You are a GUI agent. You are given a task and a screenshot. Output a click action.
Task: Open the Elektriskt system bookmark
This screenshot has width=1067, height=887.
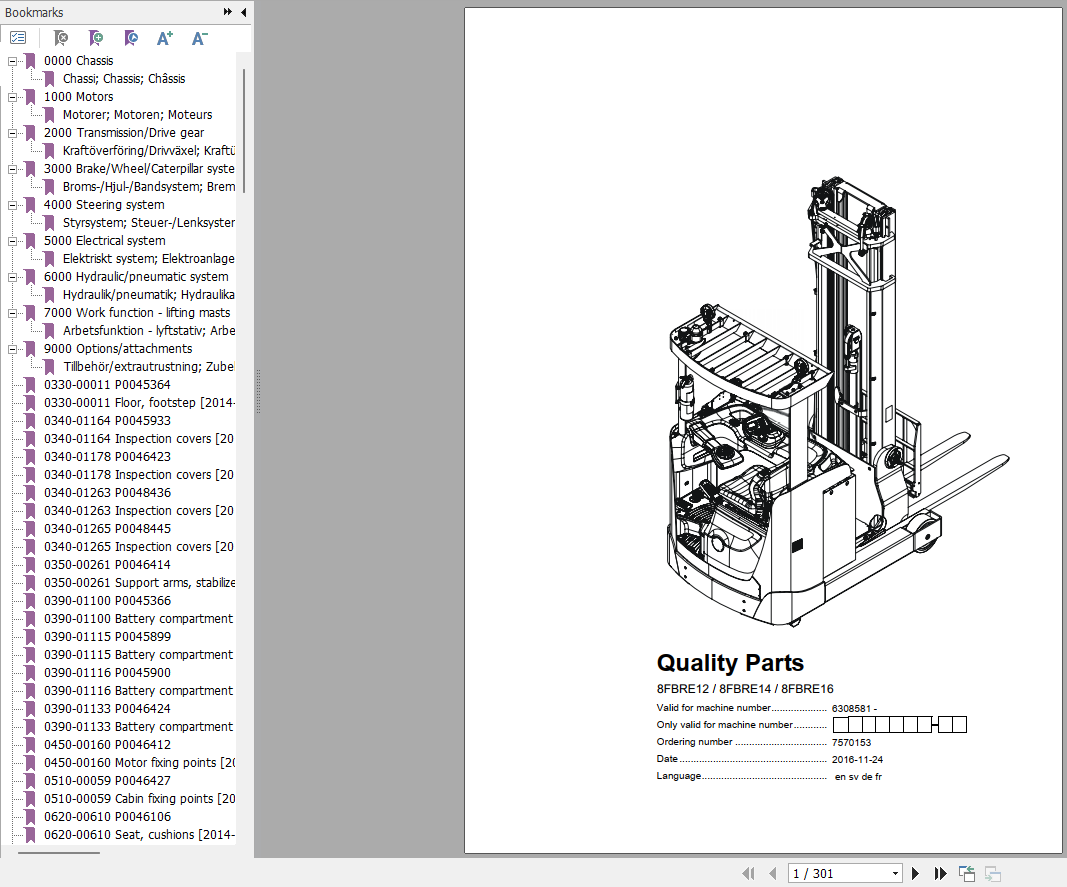[149, 259]
